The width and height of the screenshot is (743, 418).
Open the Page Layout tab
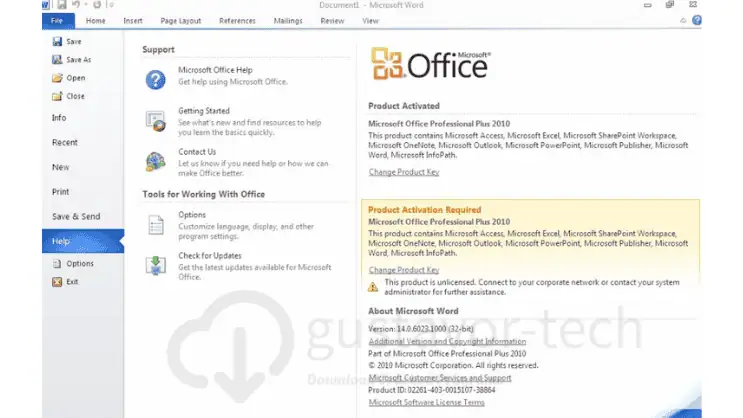(181, 21)
